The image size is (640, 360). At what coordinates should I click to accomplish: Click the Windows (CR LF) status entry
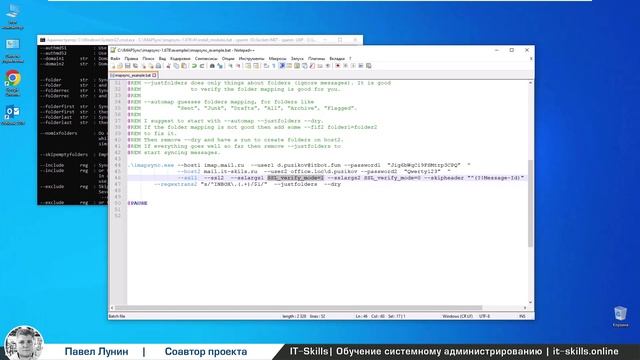pyautogui.click(x=457, y=316)
